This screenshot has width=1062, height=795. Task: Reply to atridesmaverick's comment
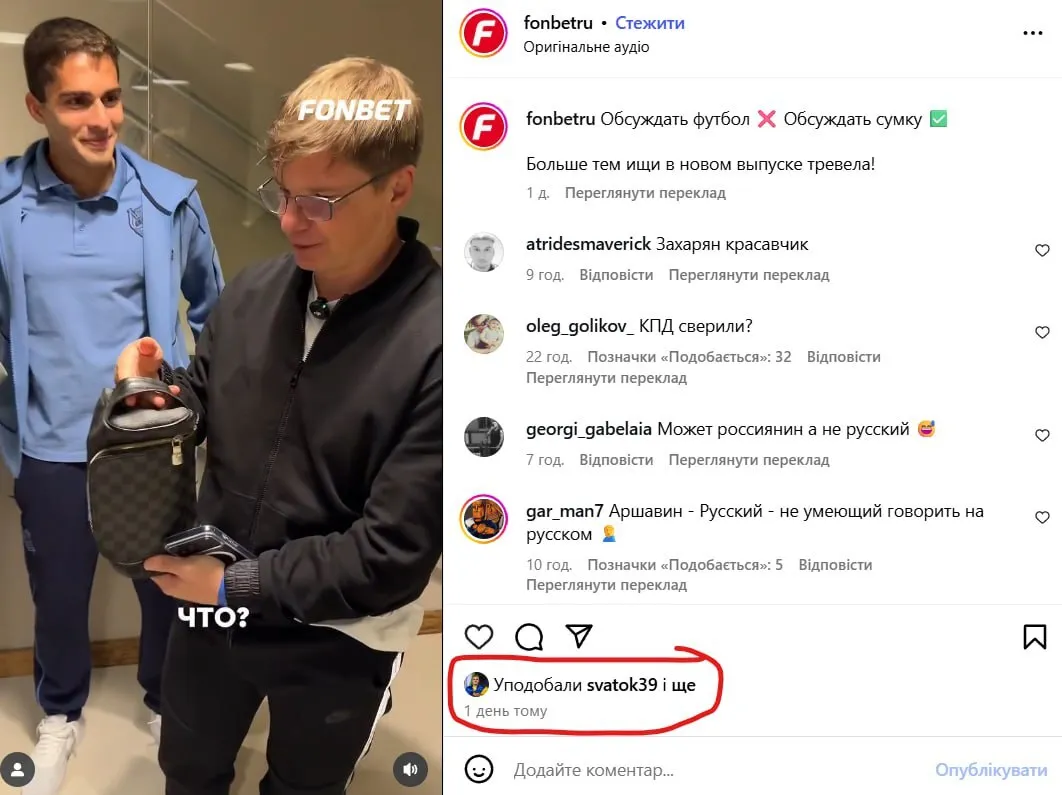[x=616, y=275]
